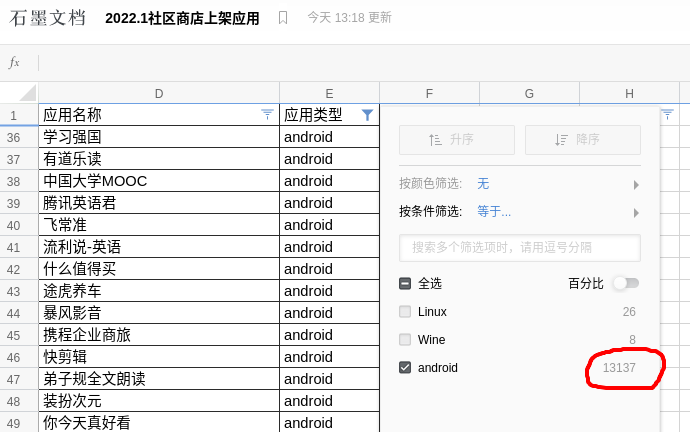This screenshot has height=432, width=690.
Task: Select cell 装扮次元
Action: (159, 401)
